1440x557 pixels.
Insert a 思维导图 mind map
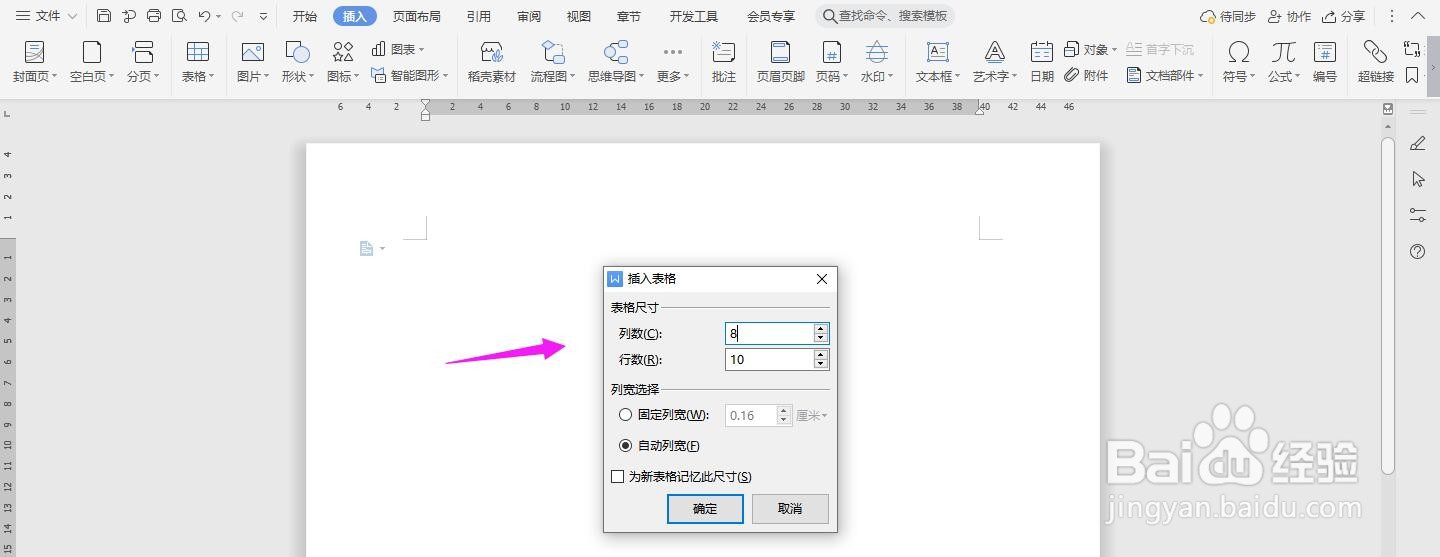click(x=617, y=61)
